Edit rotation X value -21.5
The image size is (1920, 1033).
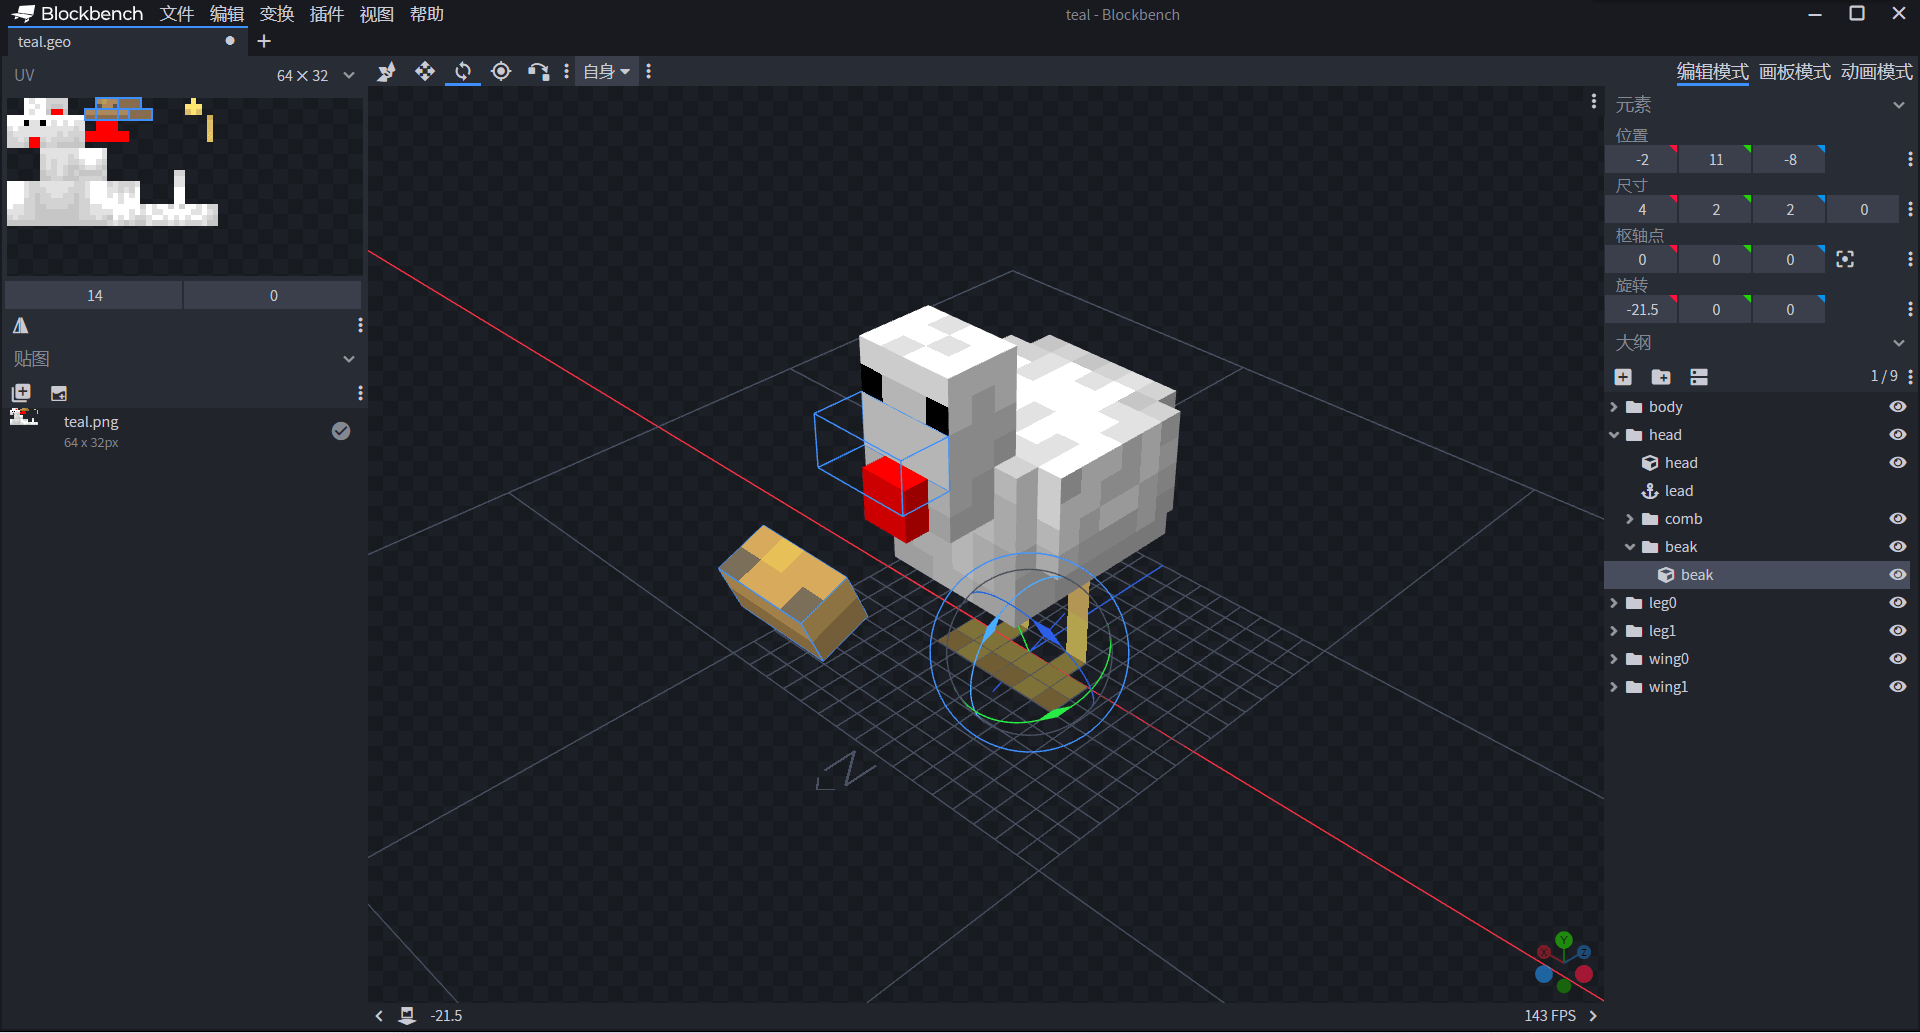1641,310
